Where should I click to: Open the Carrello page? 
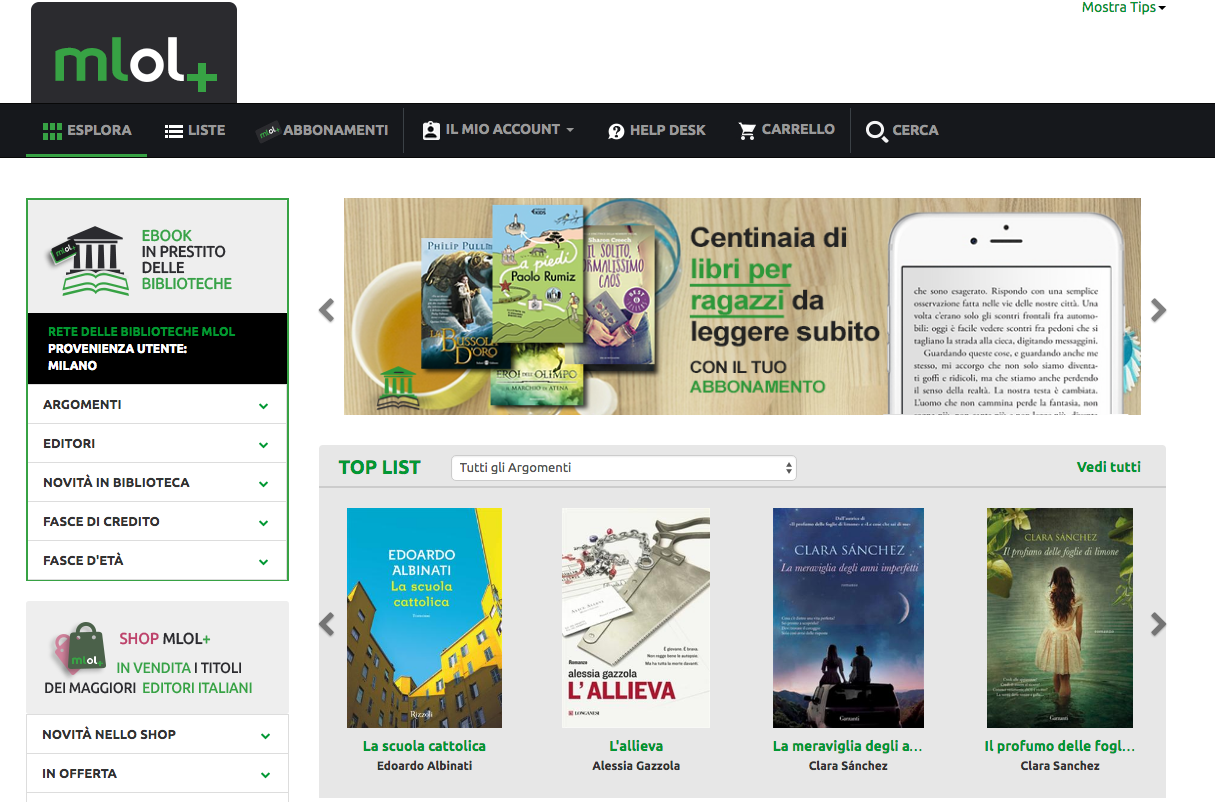(x=786, y=130)
